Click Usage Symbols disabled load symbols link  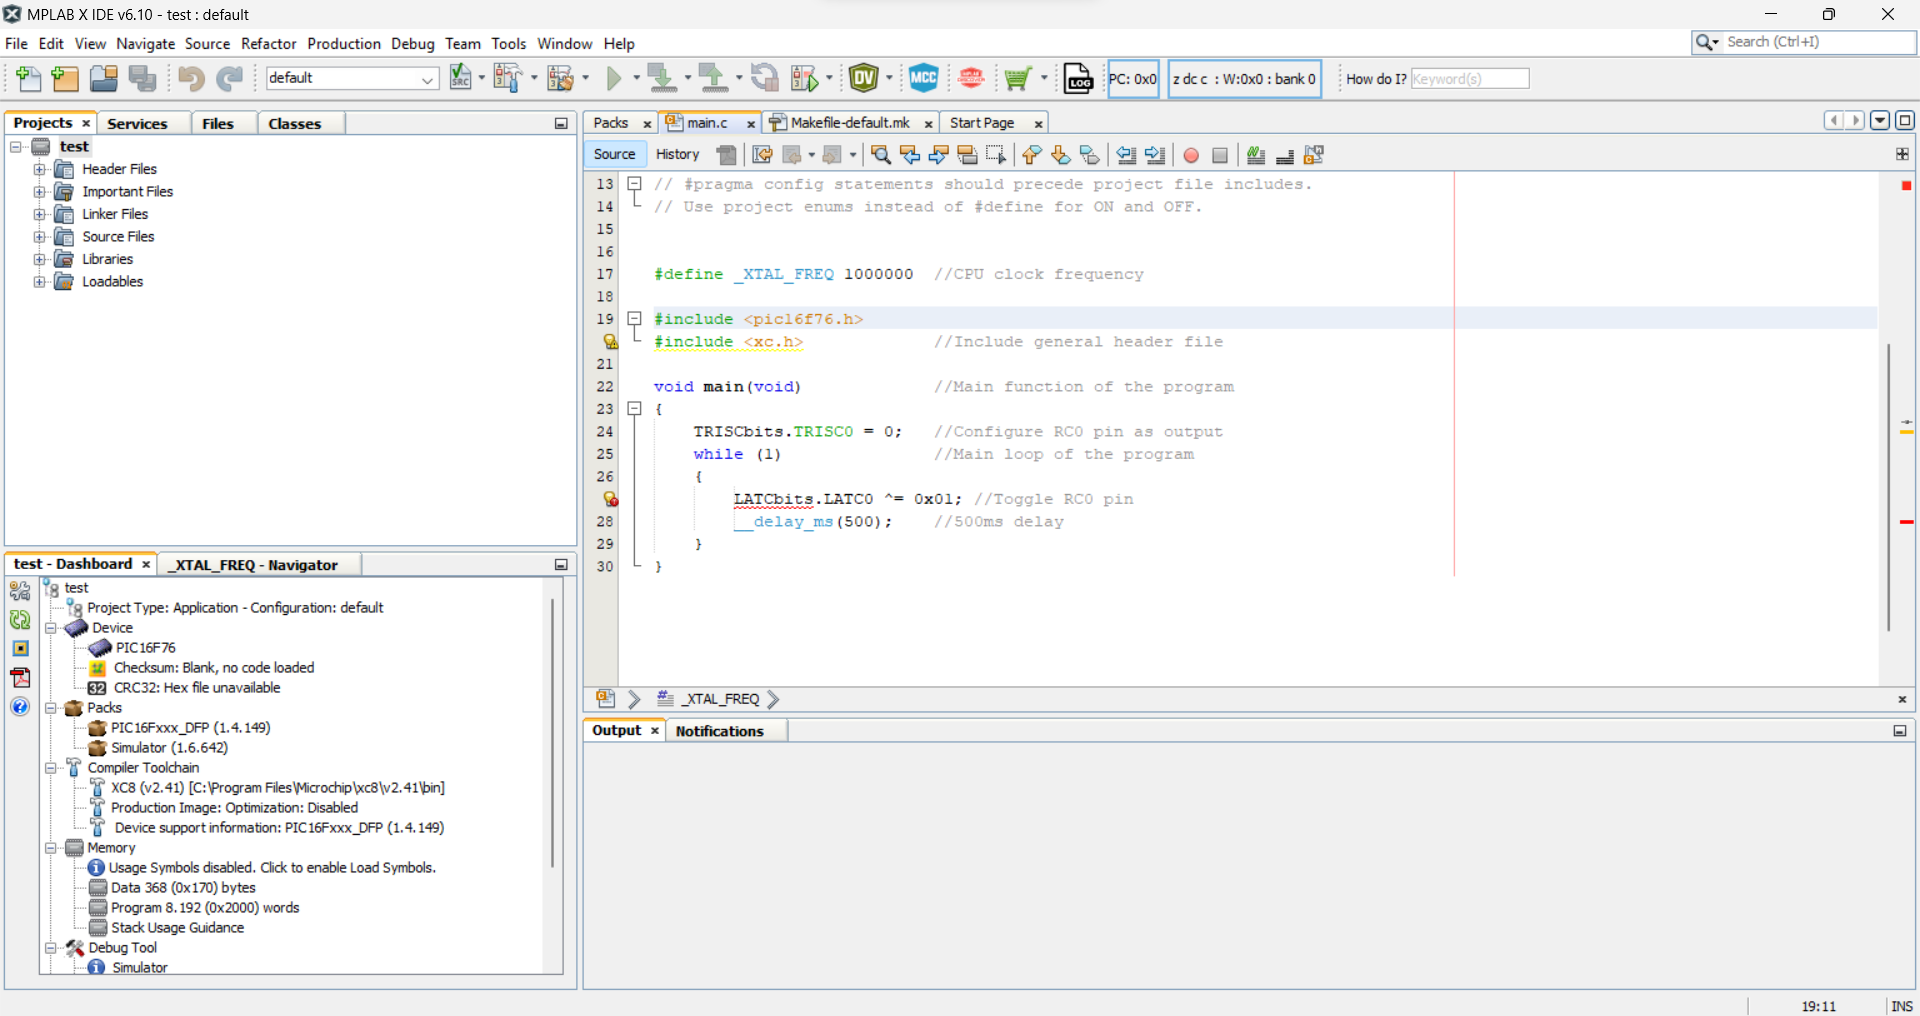coord(272,867)
